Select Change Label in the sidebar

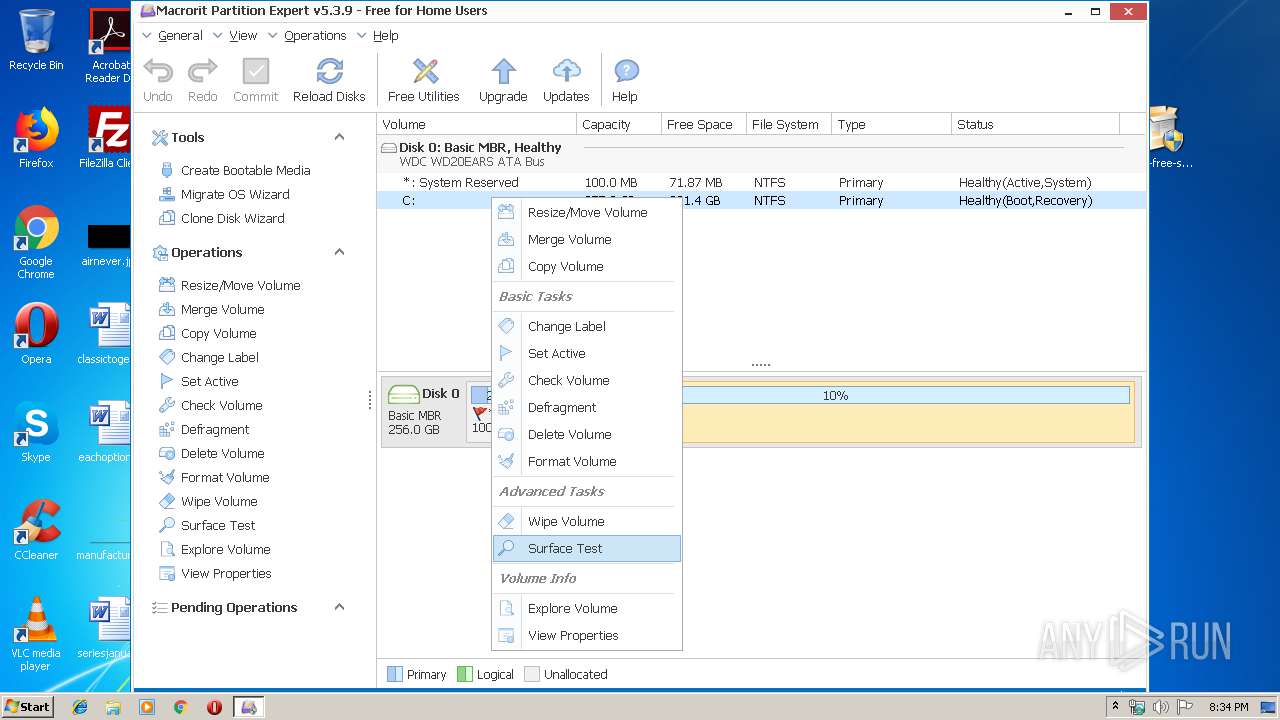209,357
